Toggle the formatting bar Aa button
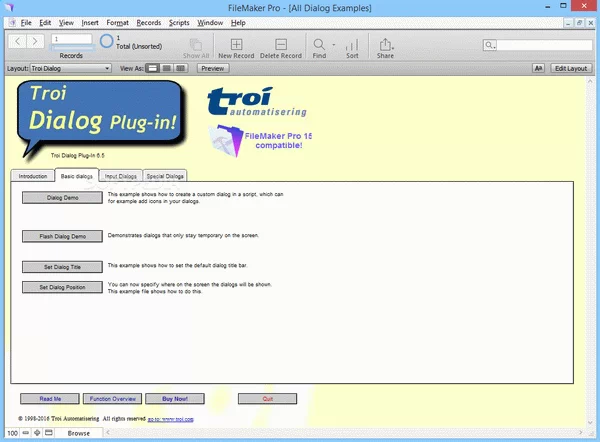The width and height of the screenshot is (600, 442). coord(538,69)
